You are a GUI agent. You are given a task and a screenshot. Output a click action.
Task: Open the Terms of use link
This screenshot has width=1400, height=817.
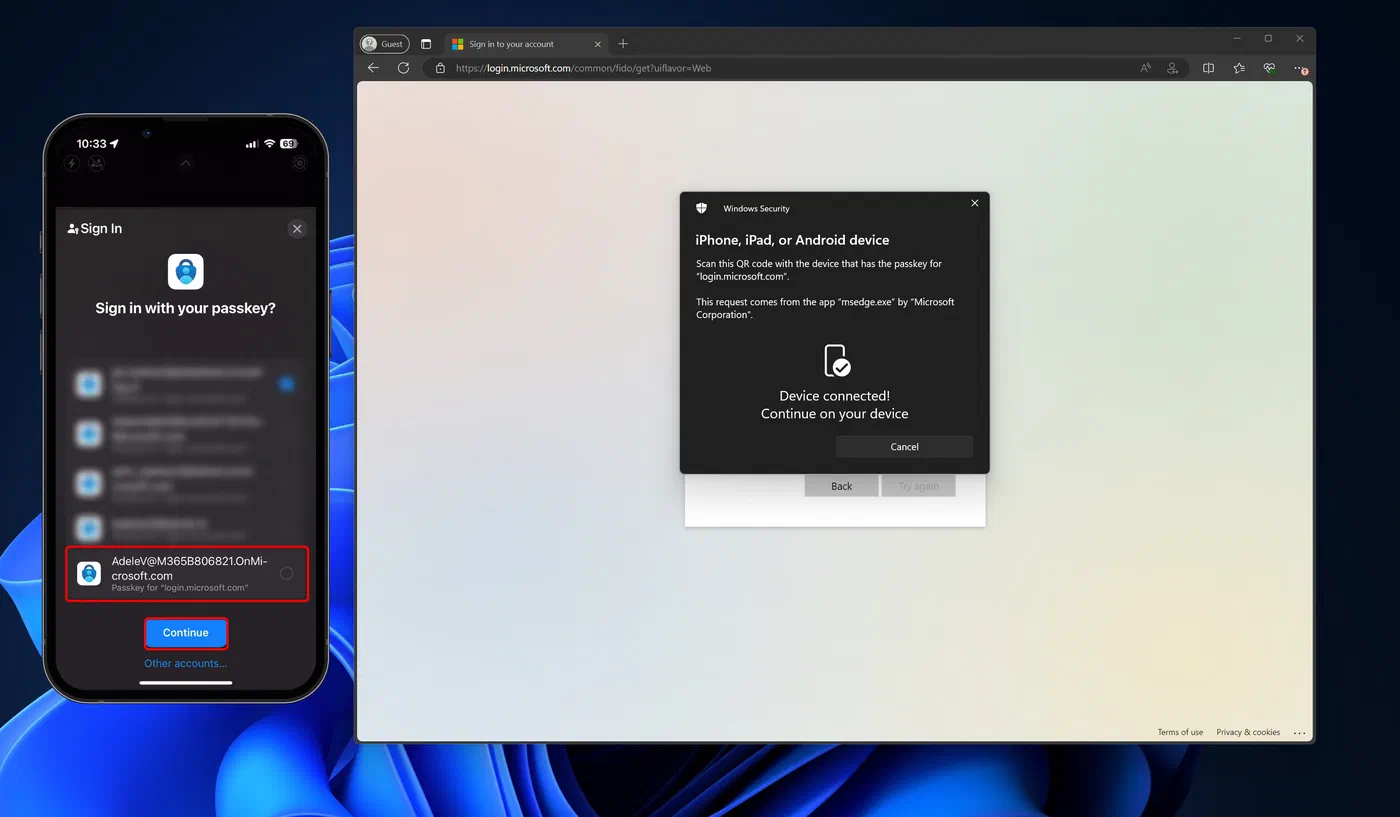[1180, 732]
